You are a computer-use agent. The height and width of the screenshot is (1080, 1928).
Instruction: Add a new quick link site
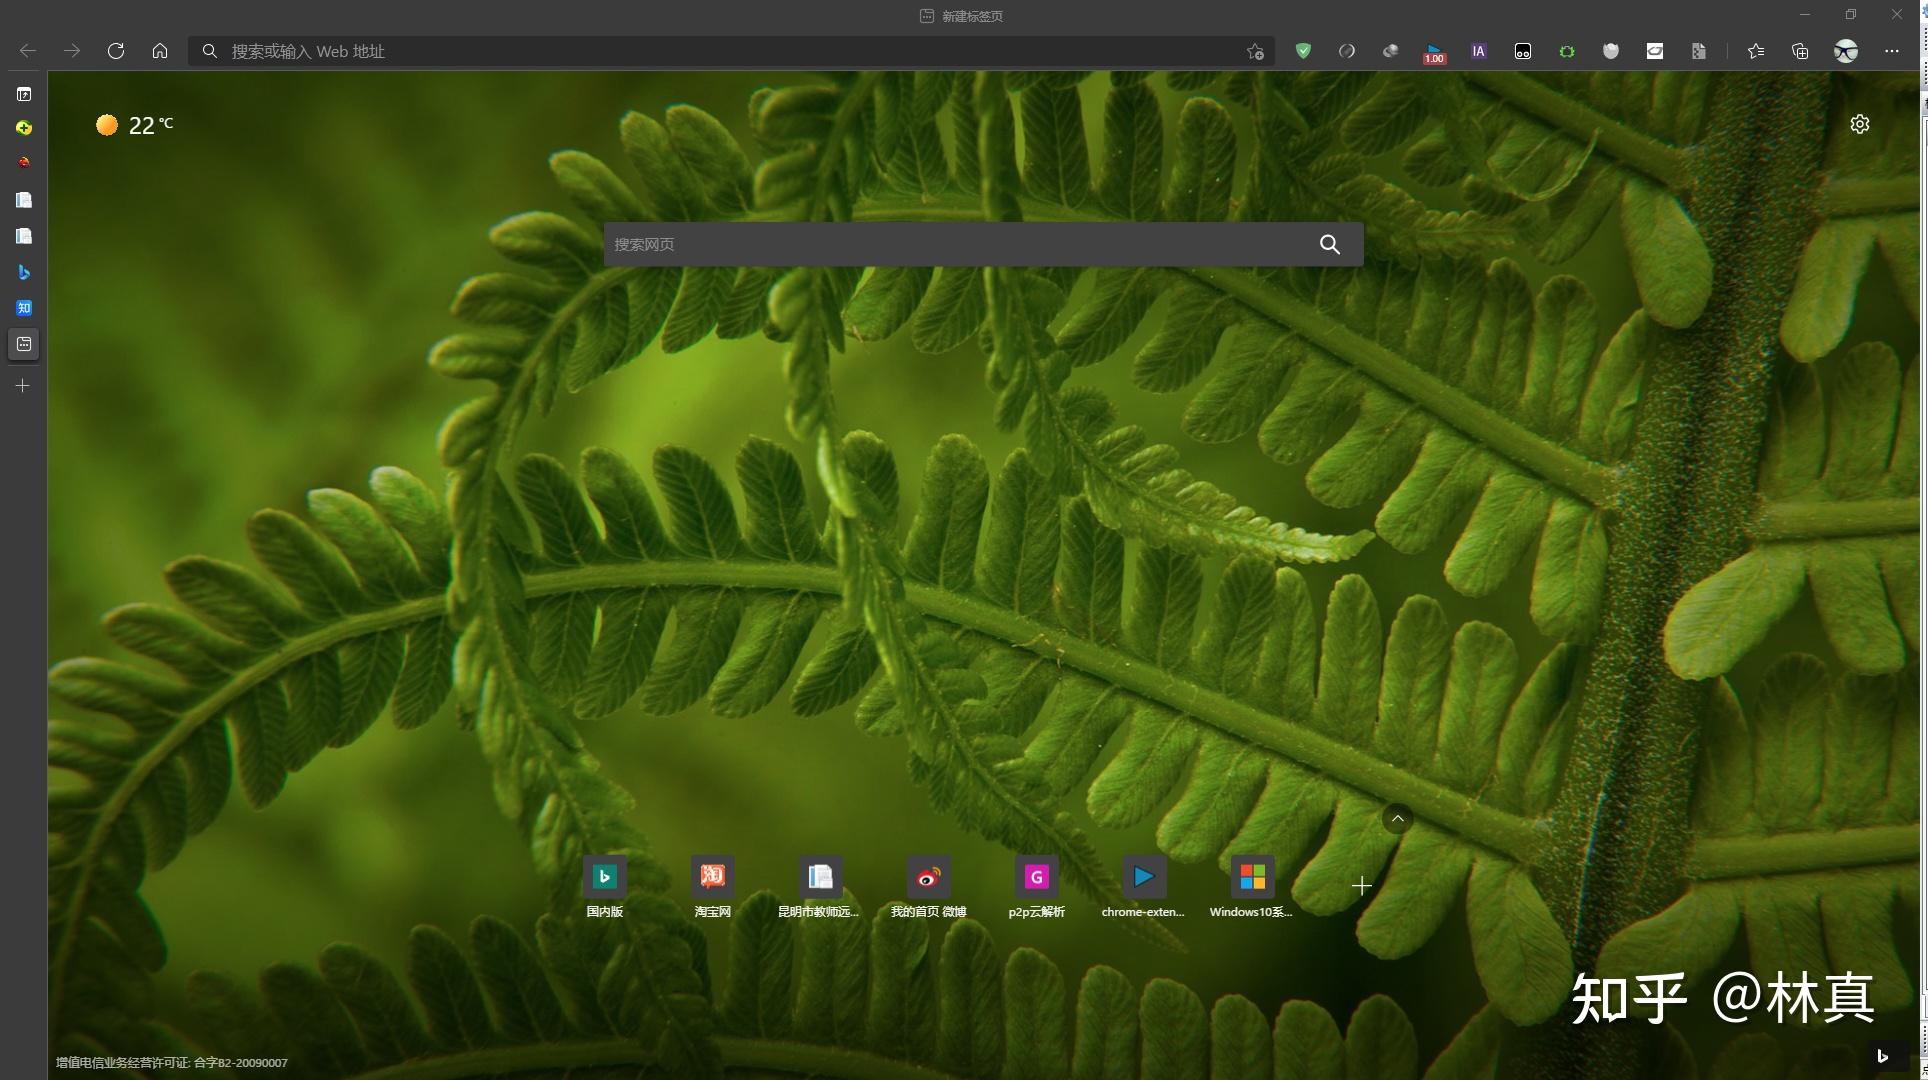(x=1362, y=886)
